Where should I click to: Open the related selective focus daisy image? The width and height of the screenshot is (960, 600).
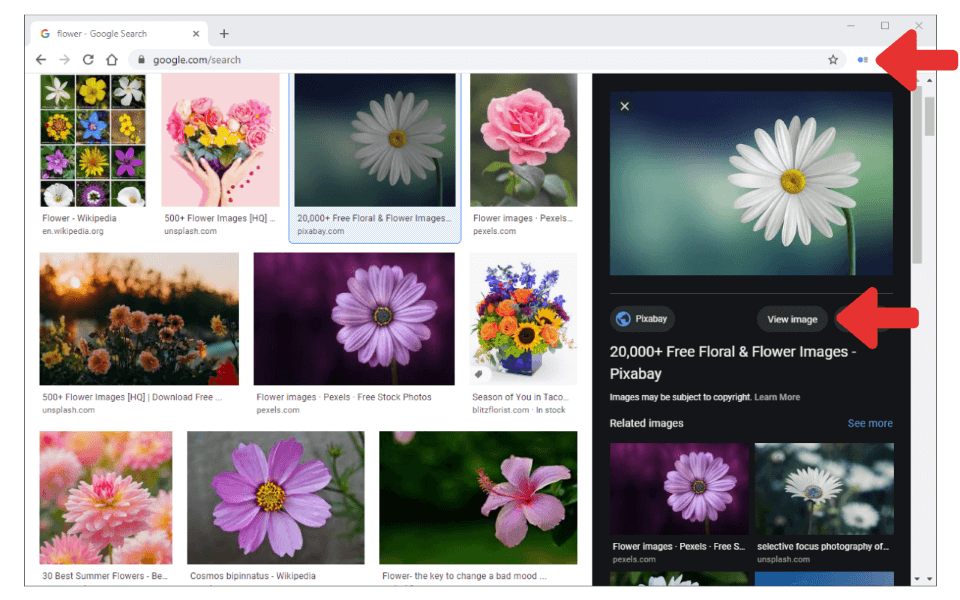(x=824, y=489)
